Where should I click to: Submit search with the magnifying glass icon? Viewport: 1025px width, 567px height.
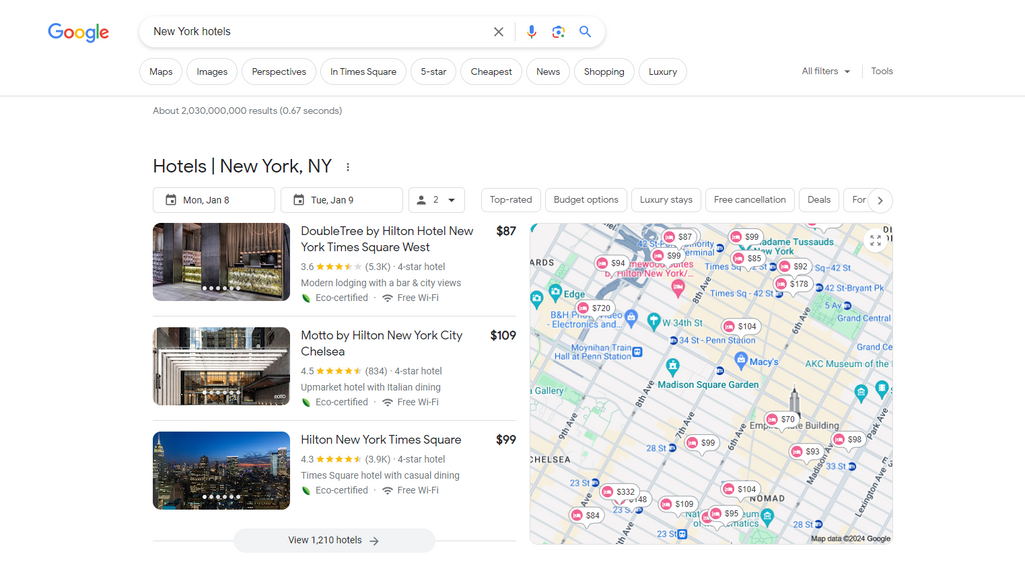coord(585,31)
